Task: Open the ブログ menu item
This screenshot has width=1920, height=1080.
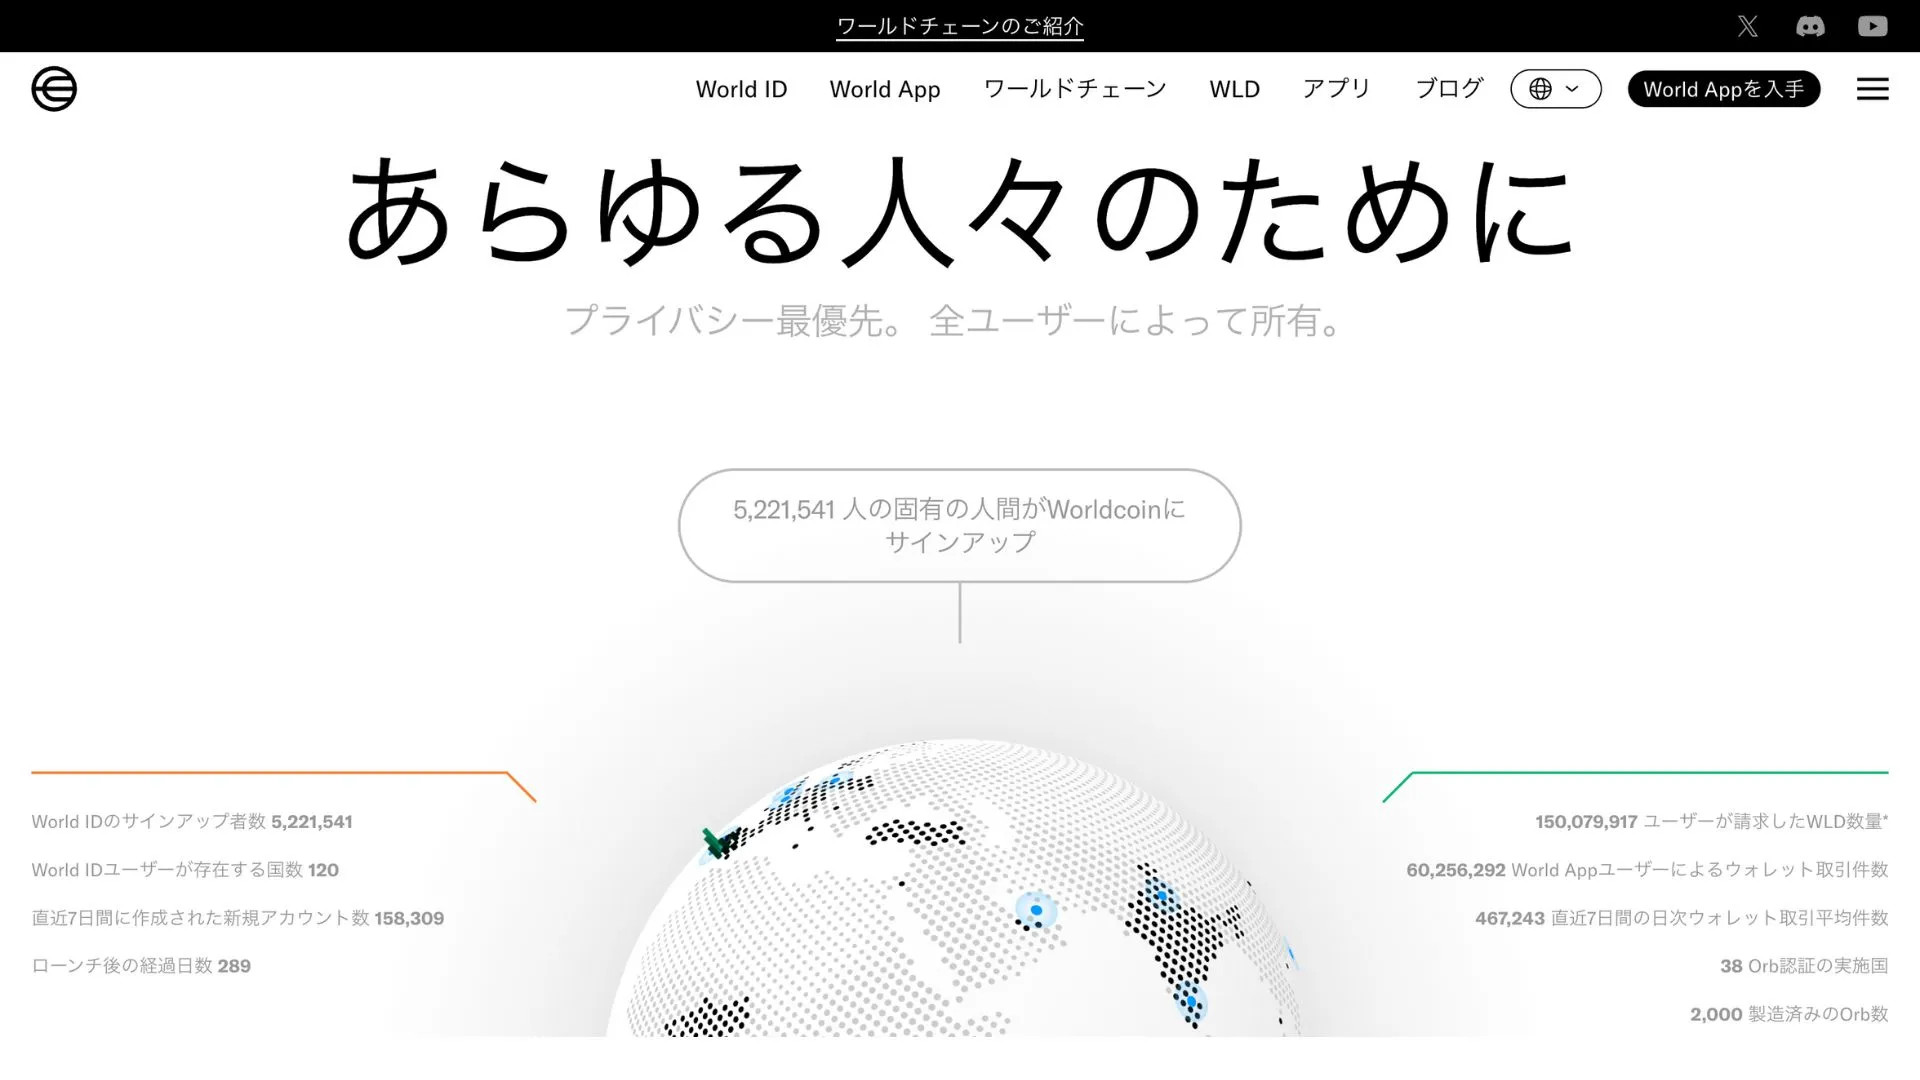Action: (x=1449, y=89)
